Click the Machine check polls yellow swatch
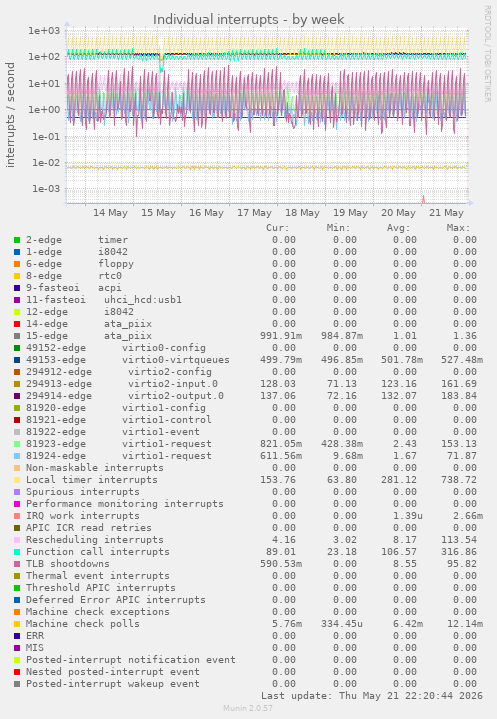Screen dimensions: 497x719 pos(17,624)
